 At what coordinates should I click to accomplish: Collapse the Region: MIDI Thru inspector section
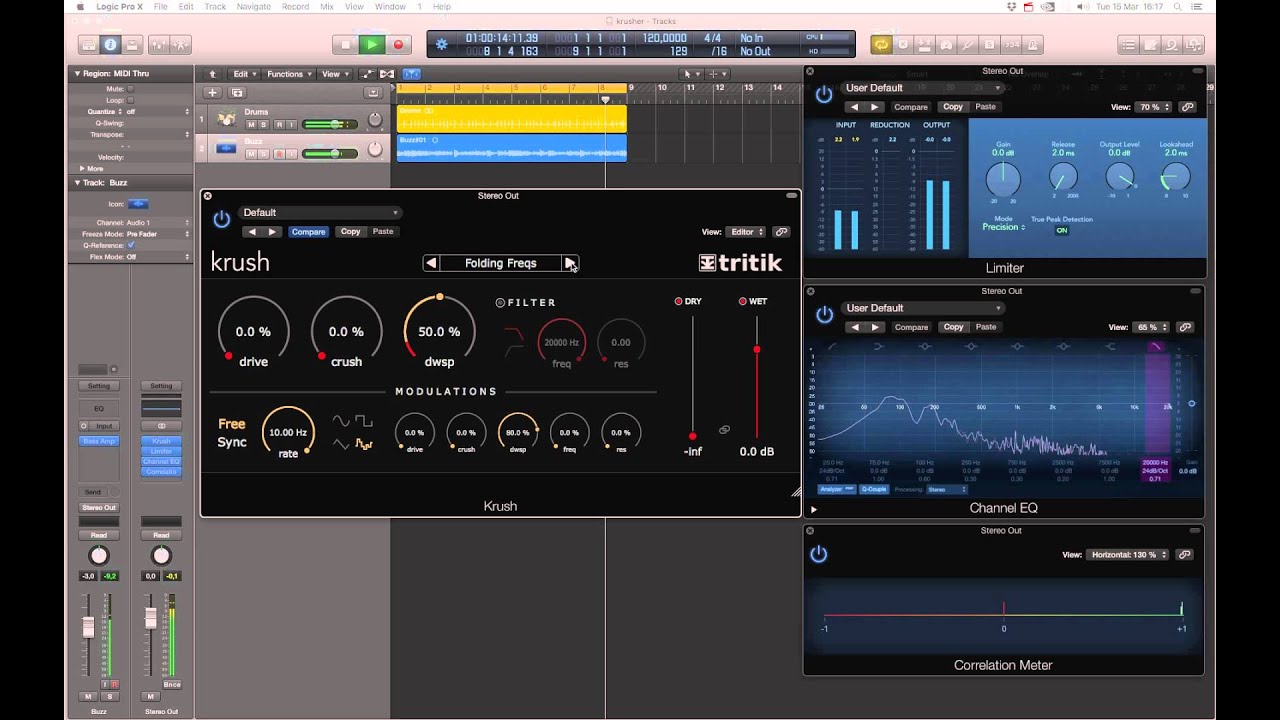tap(77, 74)
